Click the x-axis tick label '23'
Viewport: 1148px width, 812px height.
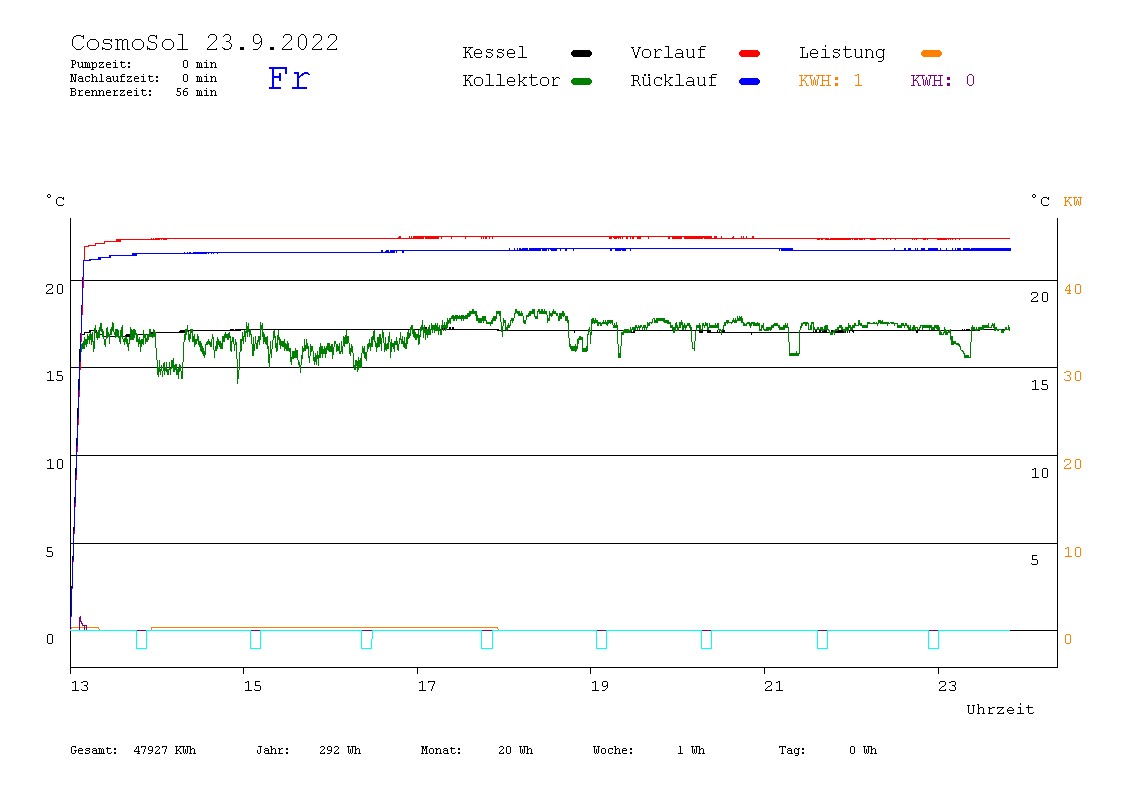click(947, 686)
